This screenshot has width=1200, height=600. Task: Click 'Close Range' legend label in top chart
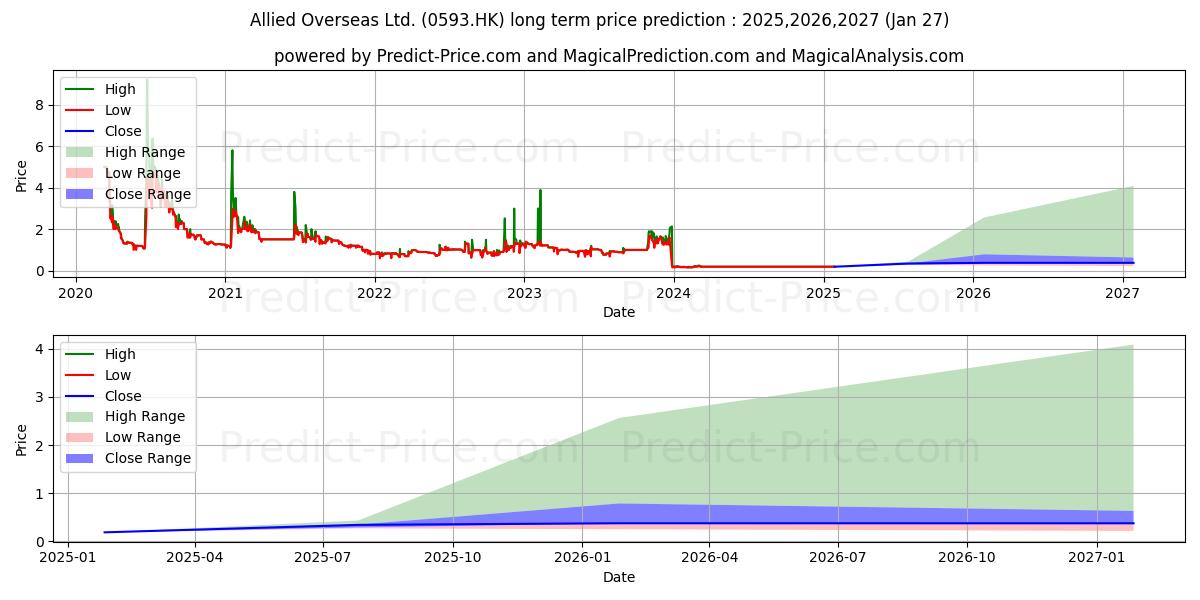(148, 194)
